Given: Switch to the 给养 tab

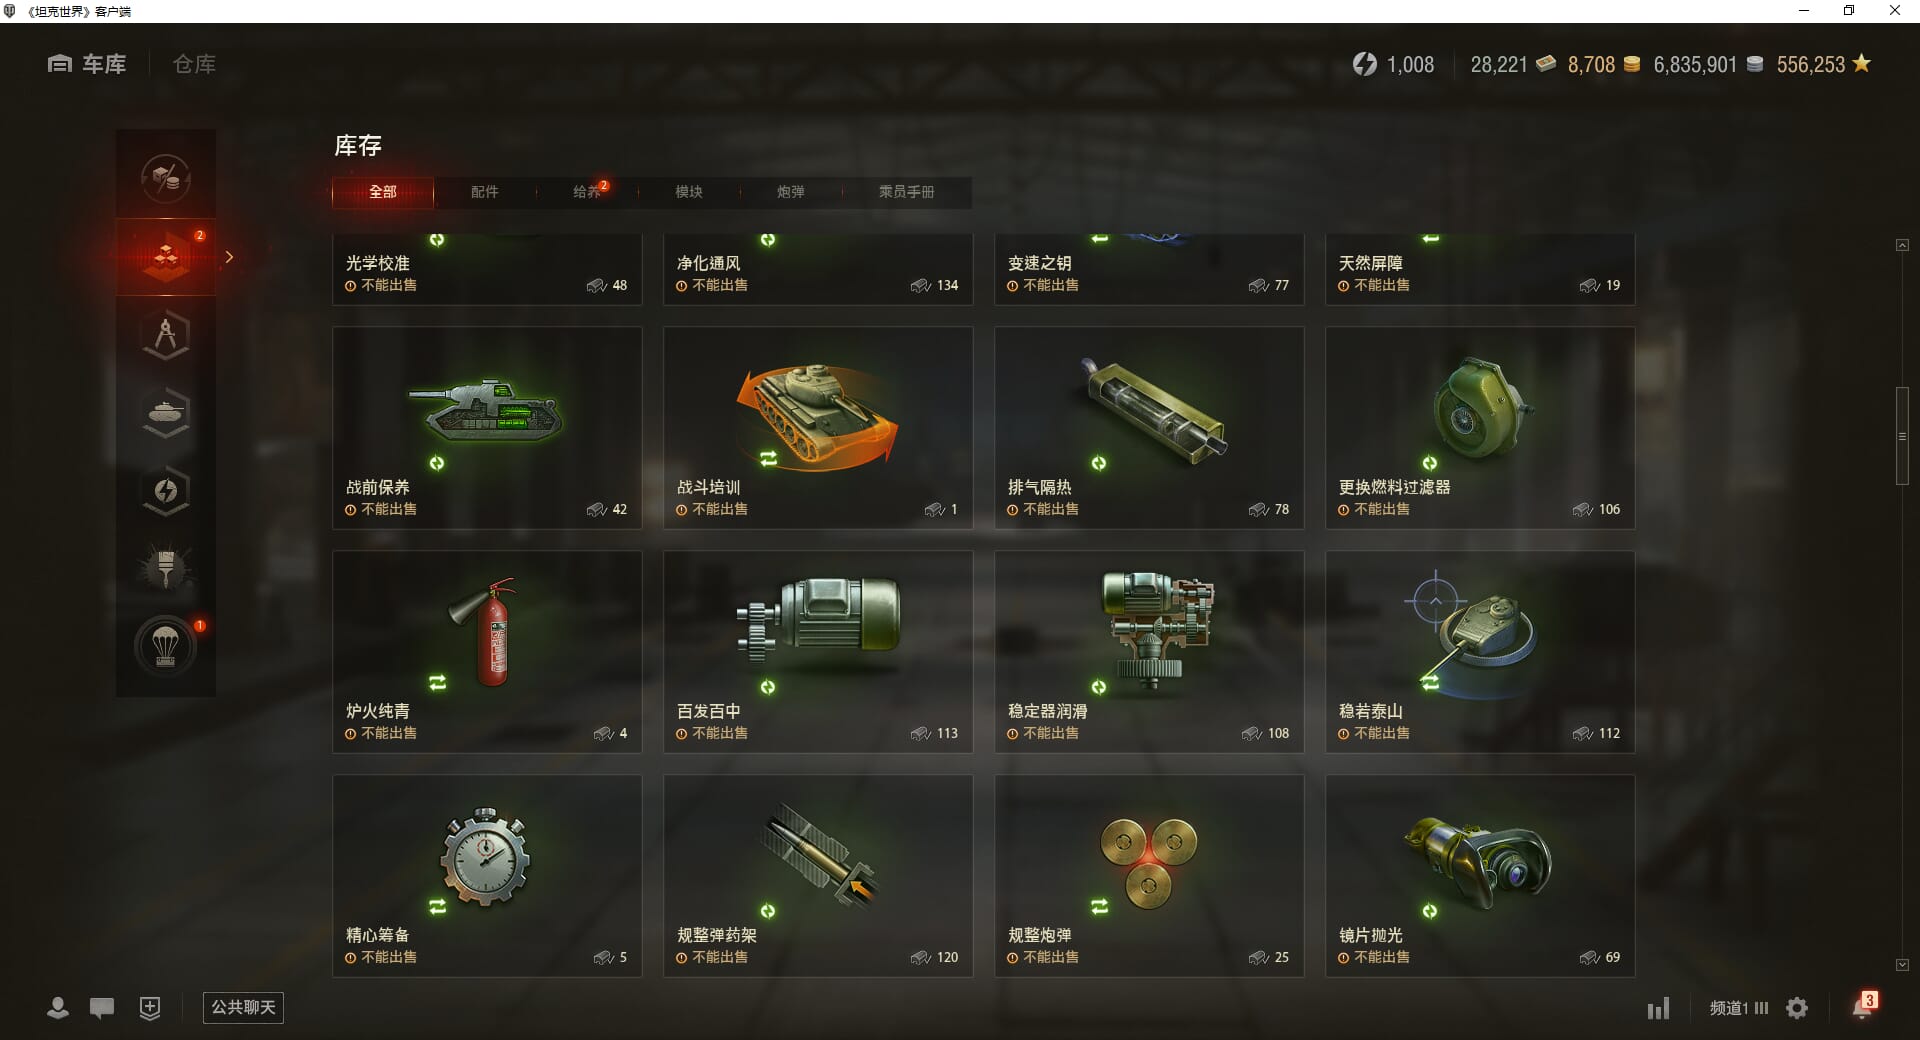Looking at the screenshot, I should click(x=587, y=192).
